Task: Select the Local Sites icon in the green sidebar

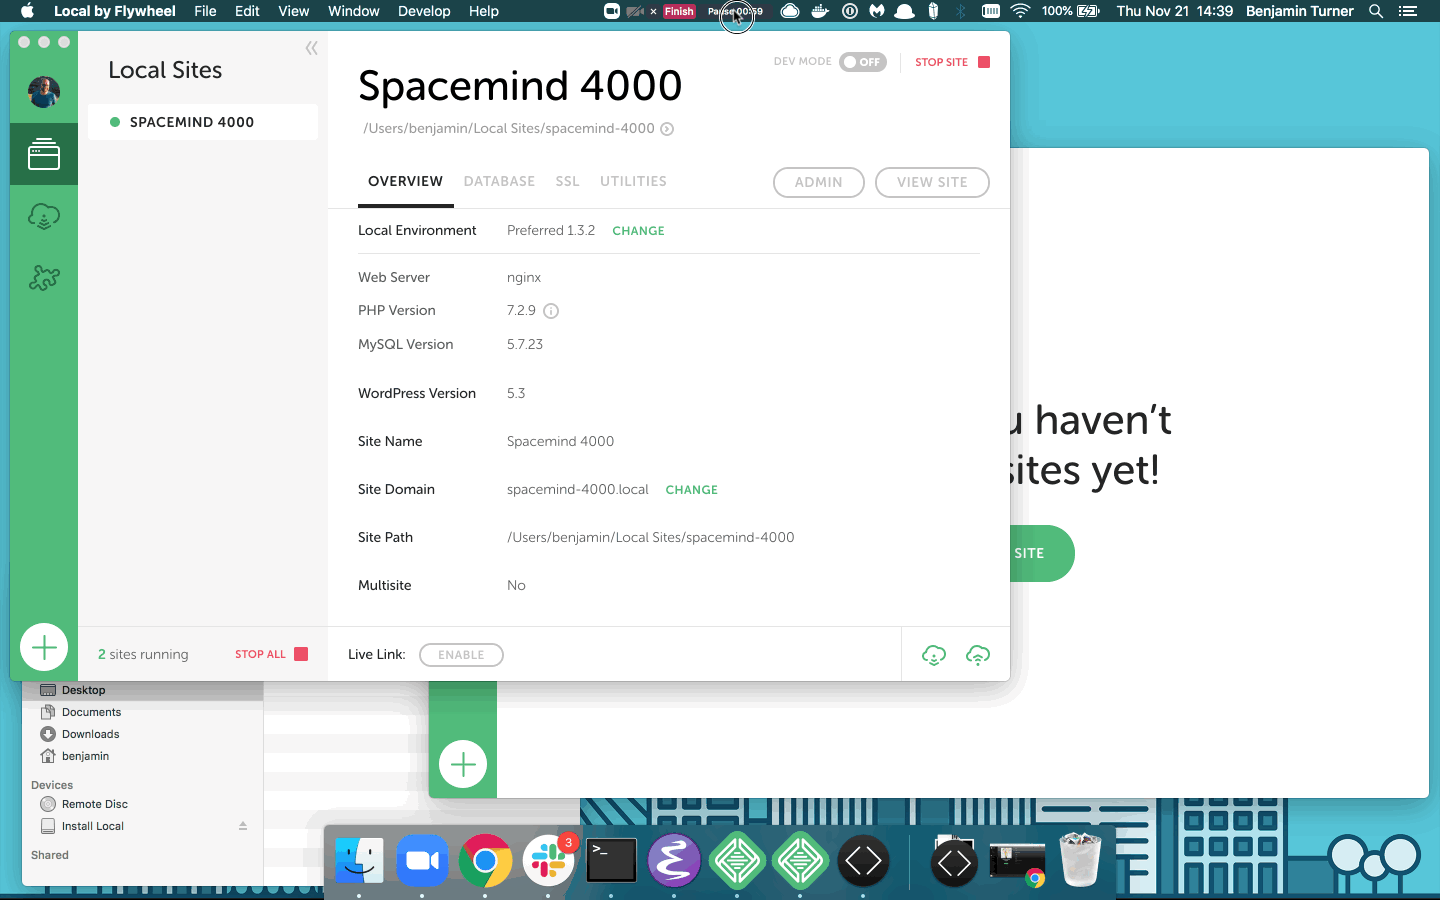Action: tap(44, 154)
